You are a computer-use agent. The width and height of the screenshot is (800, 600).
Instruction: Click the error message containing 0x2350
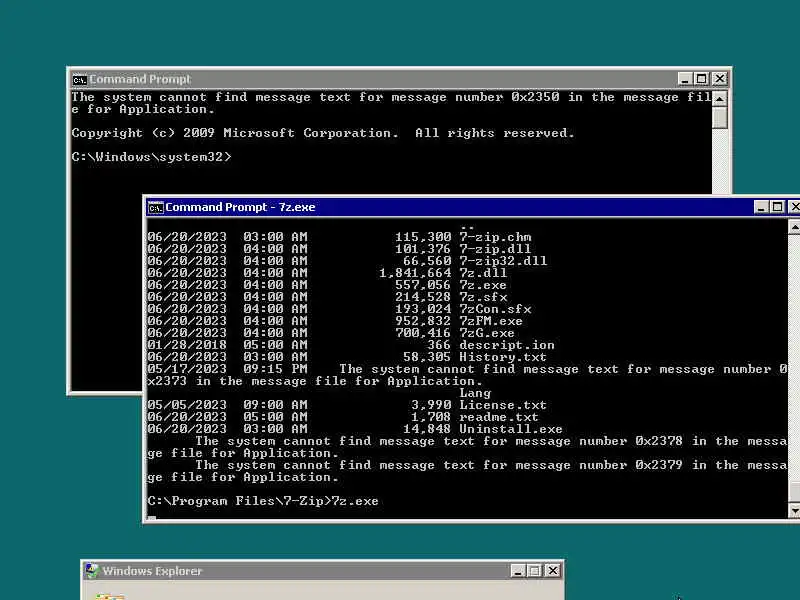point(391,103)
